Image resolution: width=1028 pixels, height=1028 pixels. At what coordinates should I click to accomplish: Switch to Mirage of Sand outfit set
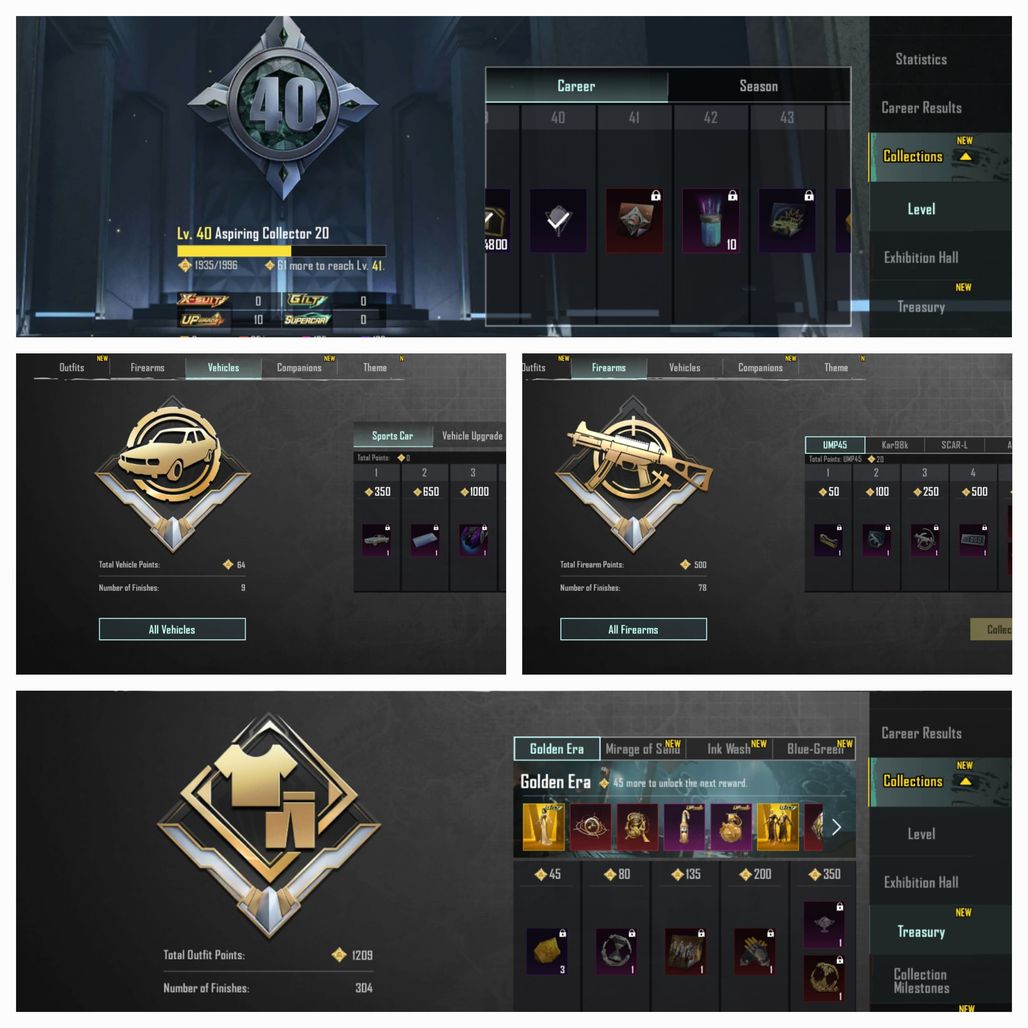pyautogui.click(x=643, y=749)
